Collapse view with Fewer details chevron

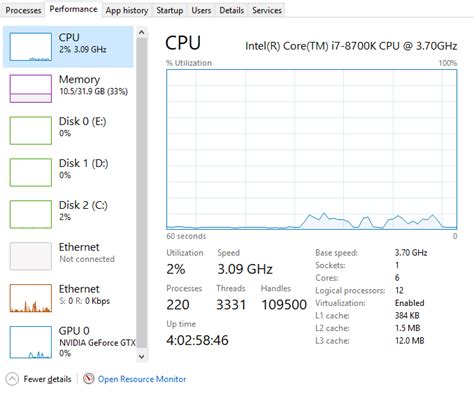point(12,379)
